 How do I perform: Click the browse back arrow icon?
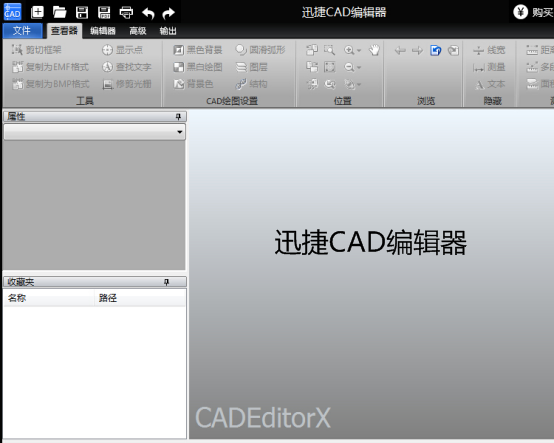400,51
